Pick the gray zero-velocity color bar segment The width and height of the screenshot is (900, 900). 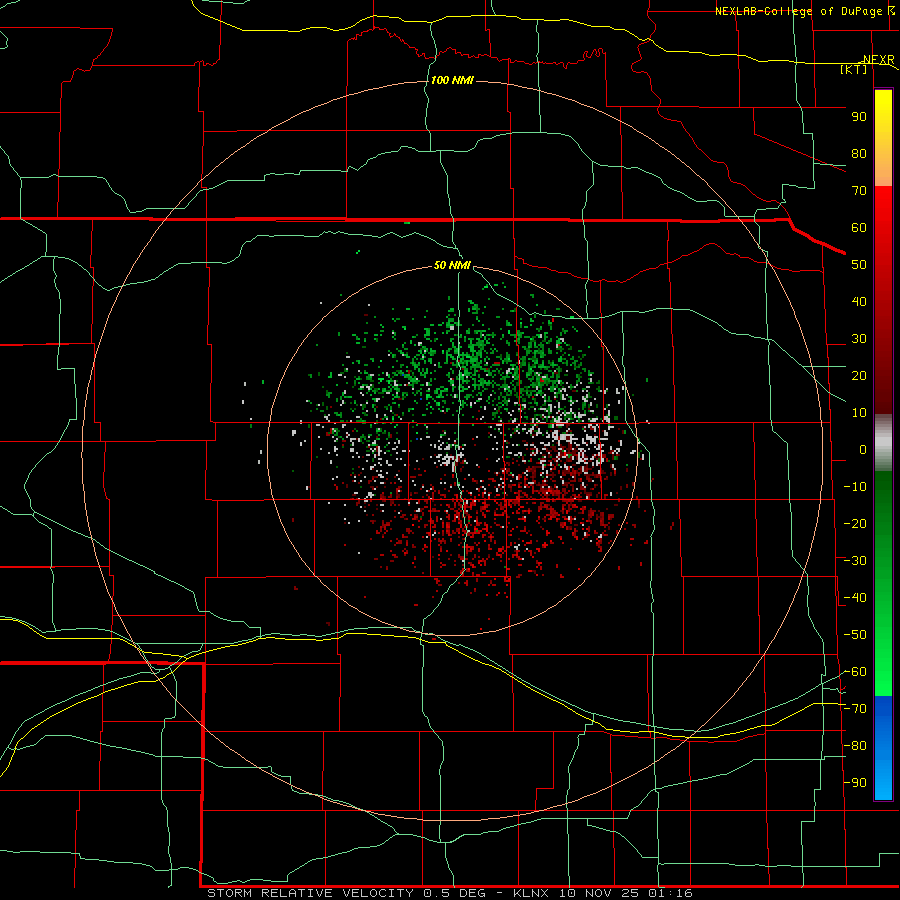(x=883, y=442)
